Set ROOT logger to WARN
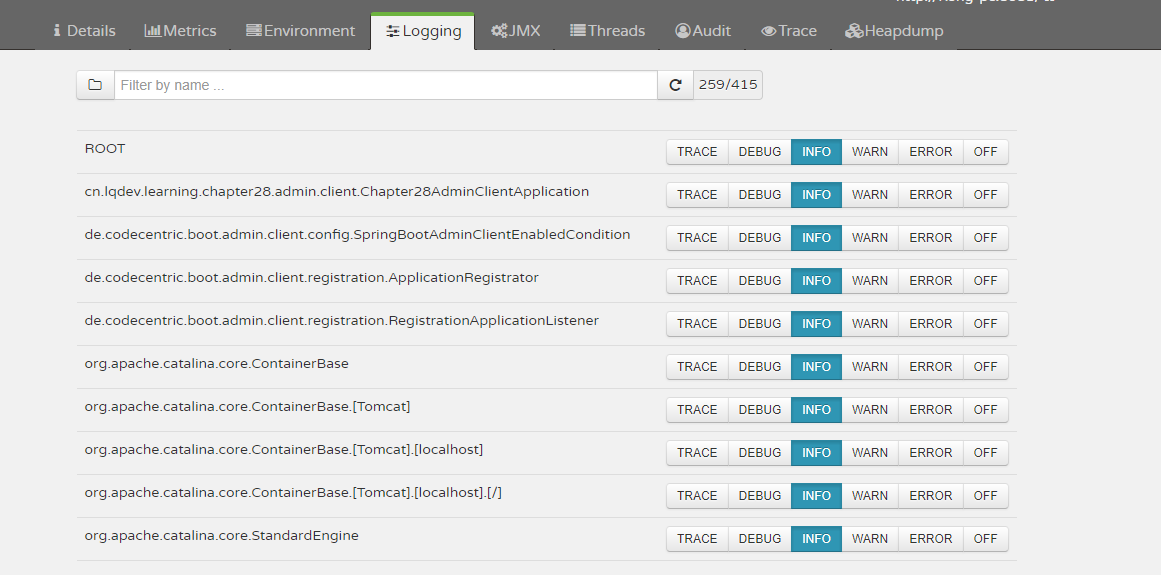The image size is (1161, 575). (869, 152)
